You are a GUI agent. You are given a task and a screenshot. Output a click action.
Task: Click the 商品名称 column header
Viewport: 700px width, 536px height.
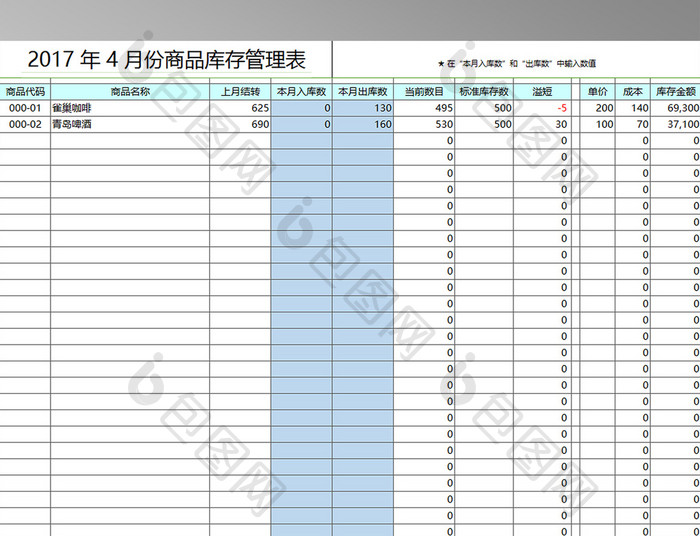point(130,91)
